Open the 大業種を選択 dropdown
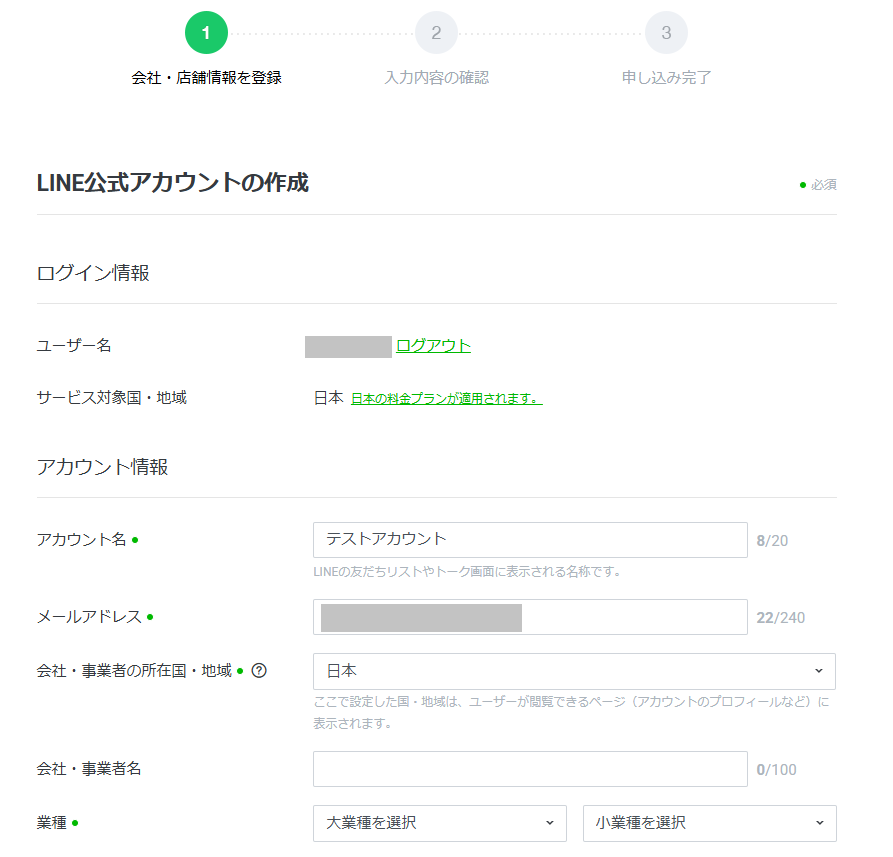This screenshot has height=857, width=893. pyautogui.click(x=439, y=823)
